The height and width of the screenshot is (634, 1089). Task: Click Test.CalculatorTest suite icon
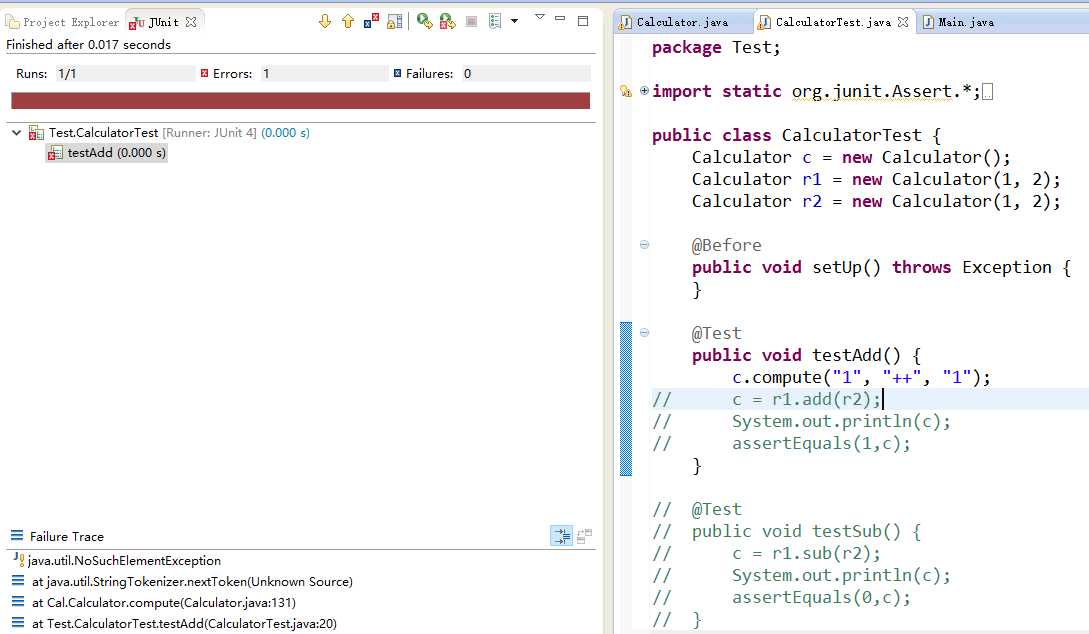[36, 133]
